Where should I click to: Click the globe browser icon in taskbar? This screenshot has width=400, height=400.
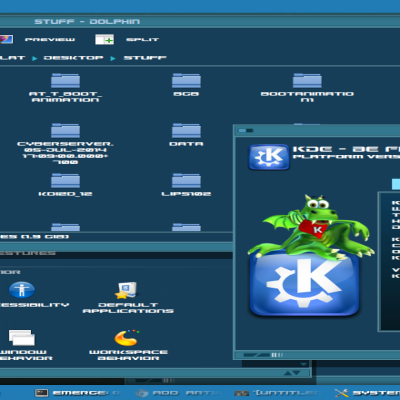(142, 393)
